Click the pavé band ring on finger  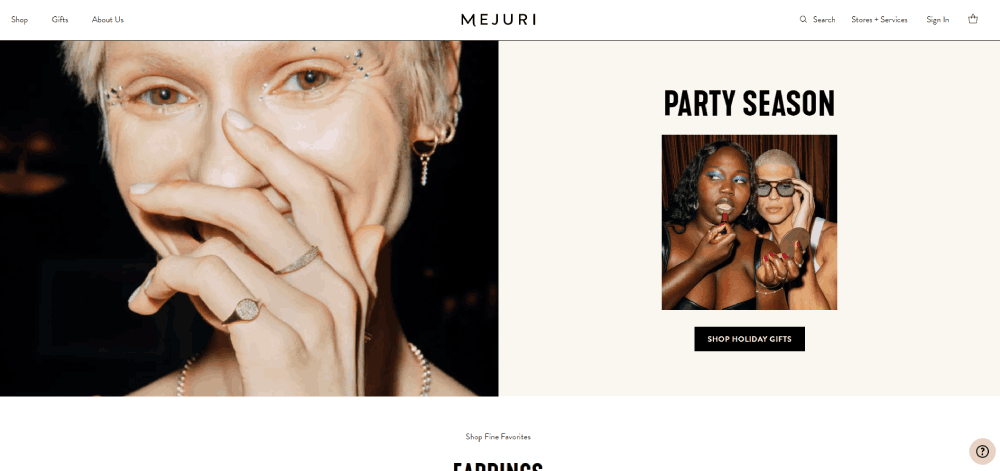click(x=297, y=260)
